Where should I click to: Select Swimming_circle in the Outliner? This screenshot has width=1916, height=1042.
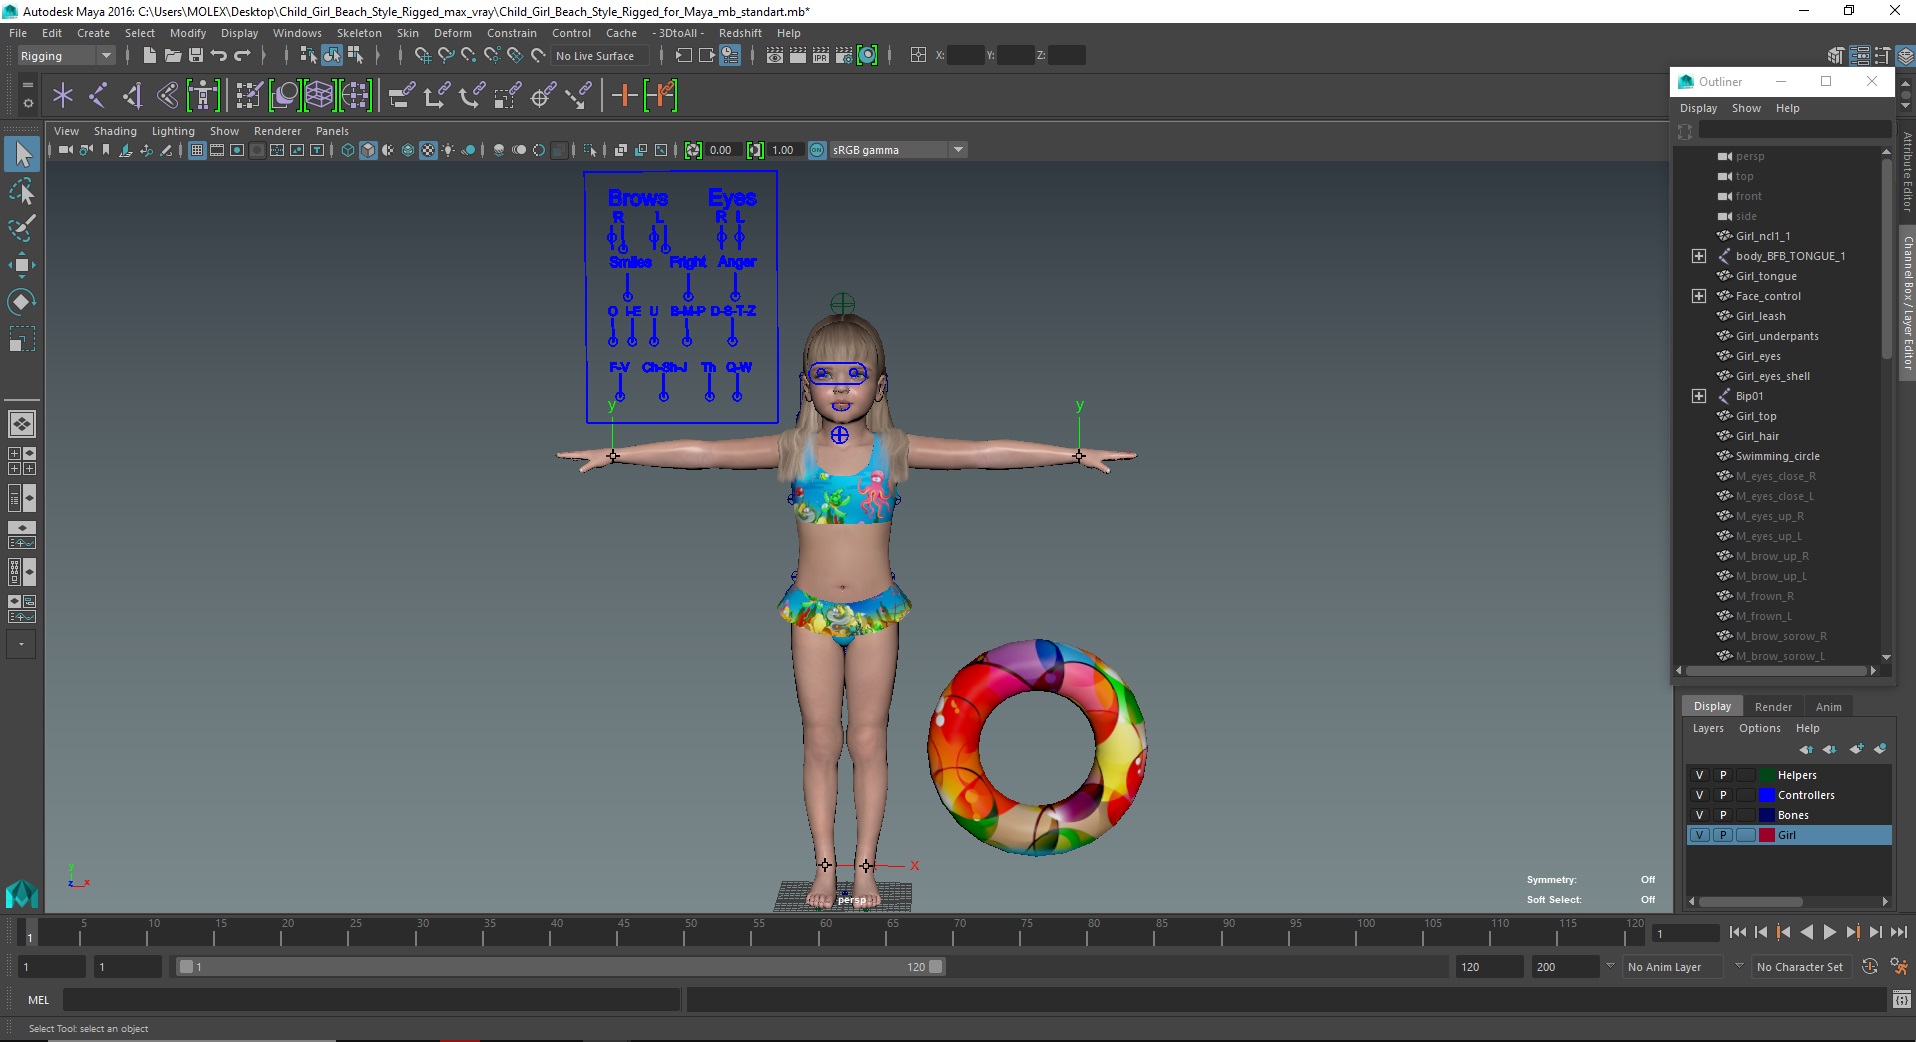[1777, 456]
